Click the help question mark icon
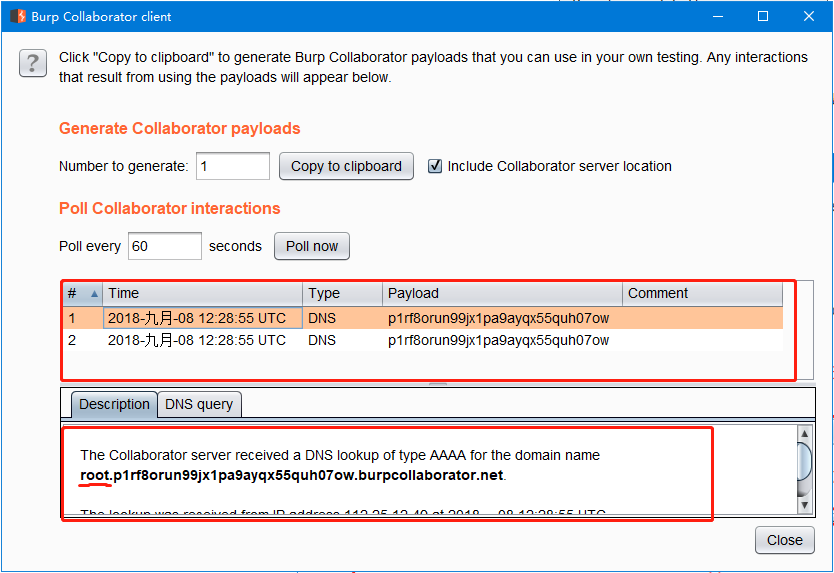The image size is (834, 573). pyautogui.click(x=33, y=64)
